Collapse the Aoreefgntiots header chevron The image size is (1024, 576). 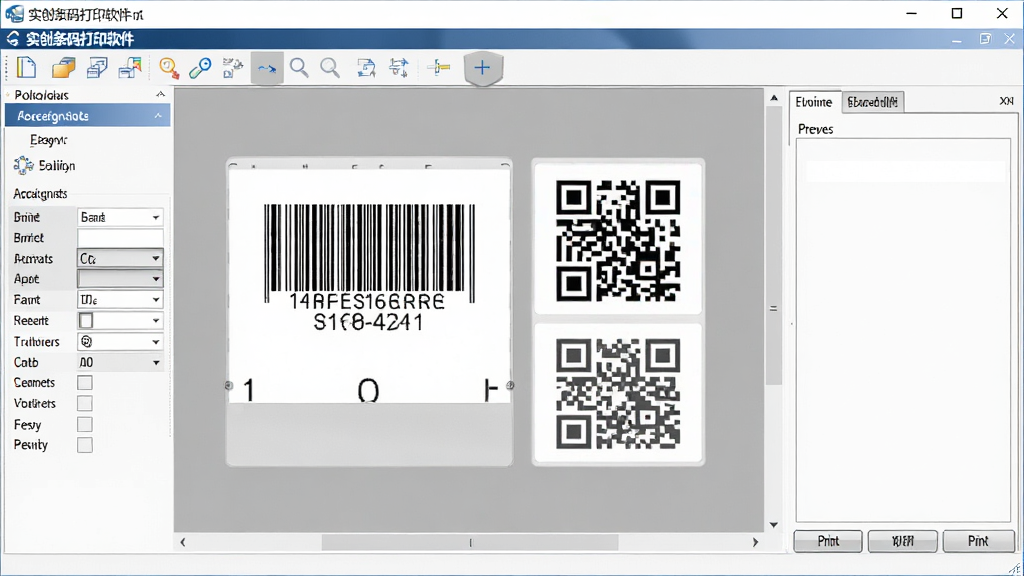click(x=158, y=116)
